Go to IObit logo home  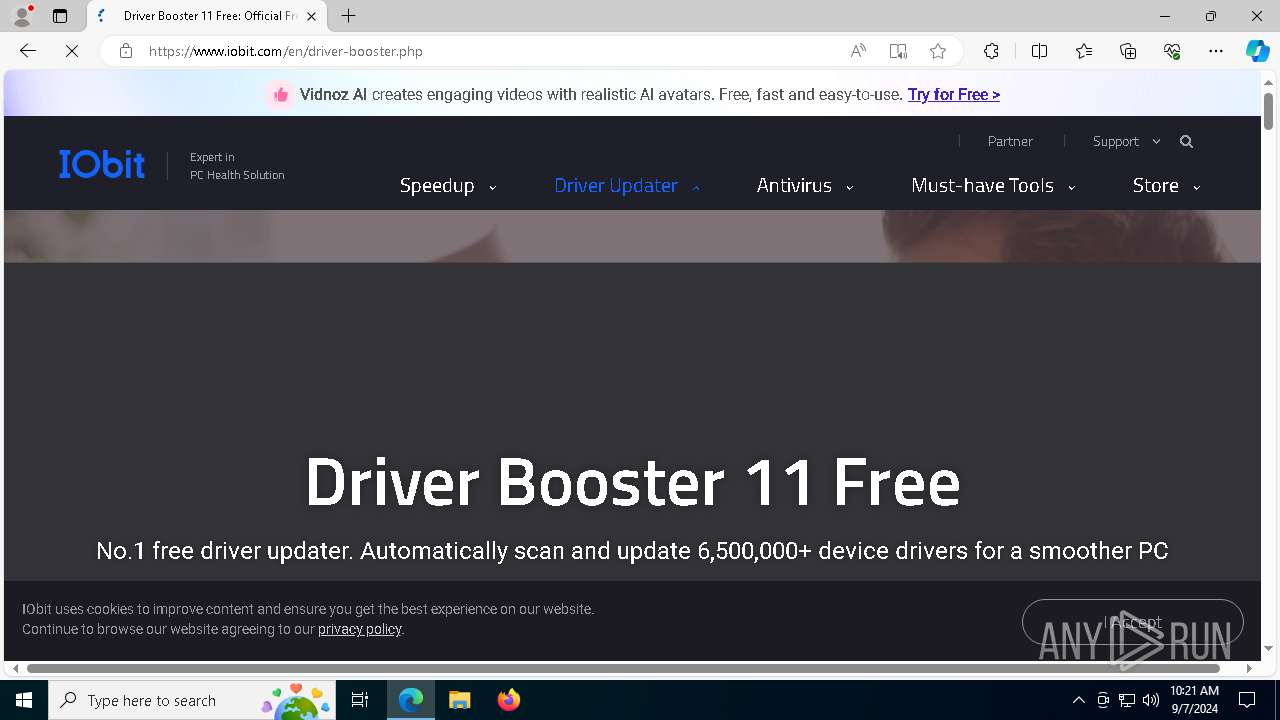tap(102, 164)
